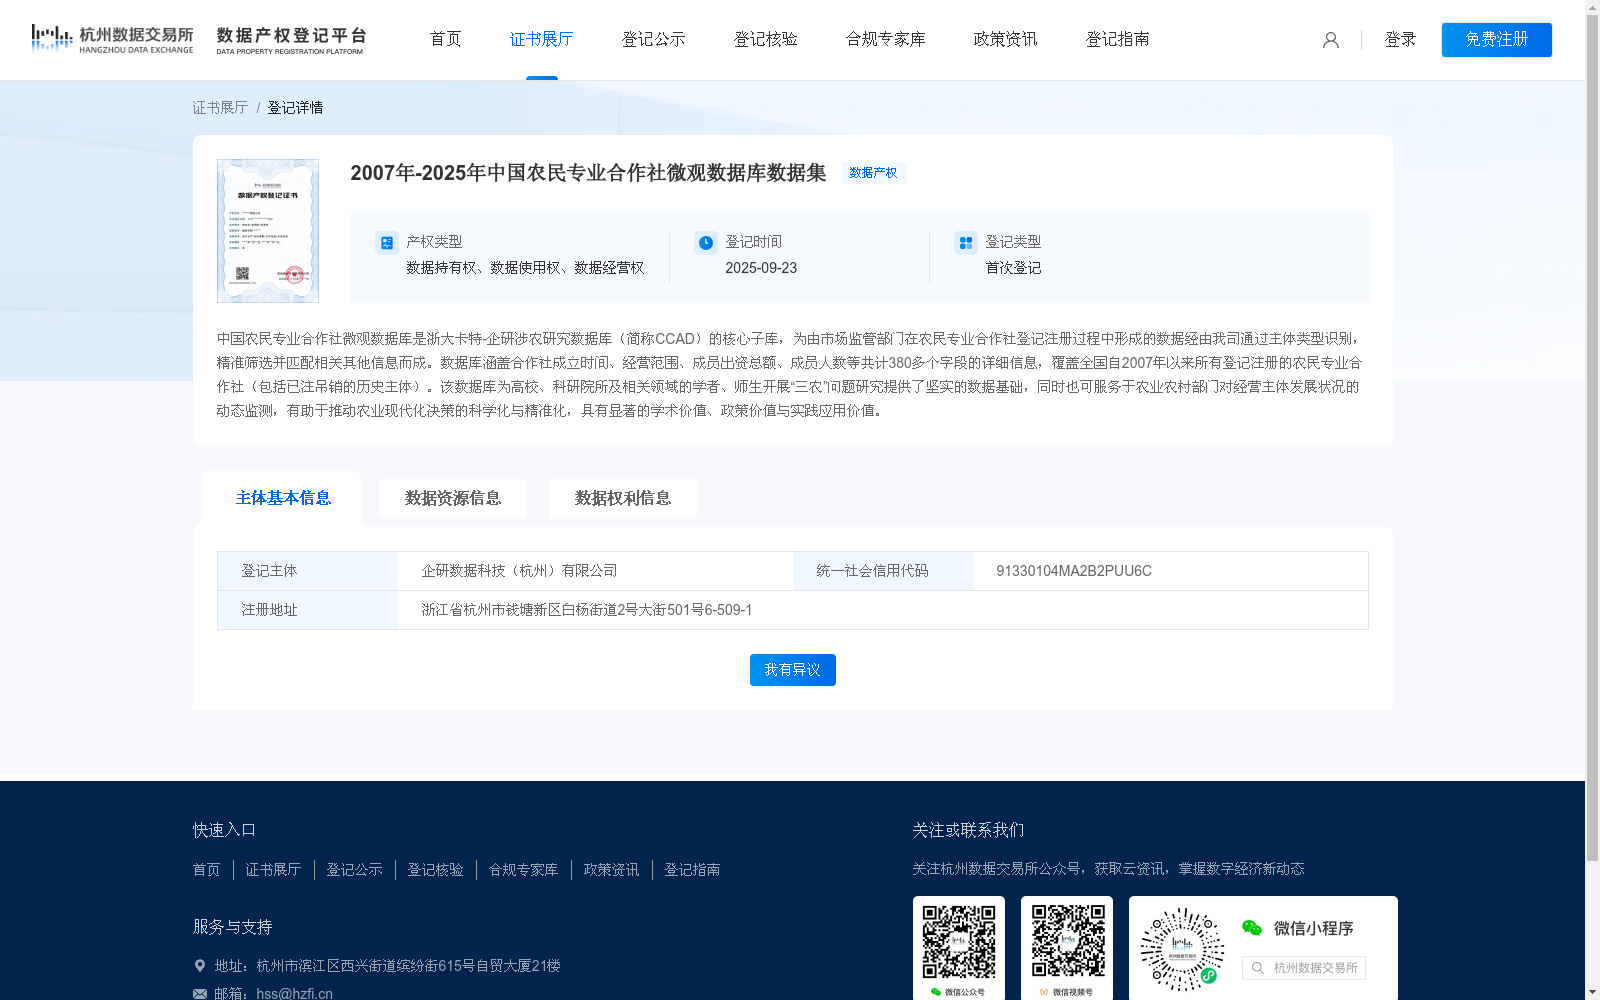Open the 合规专家库 nav item

pyautogui.click(x=886, y=39)
